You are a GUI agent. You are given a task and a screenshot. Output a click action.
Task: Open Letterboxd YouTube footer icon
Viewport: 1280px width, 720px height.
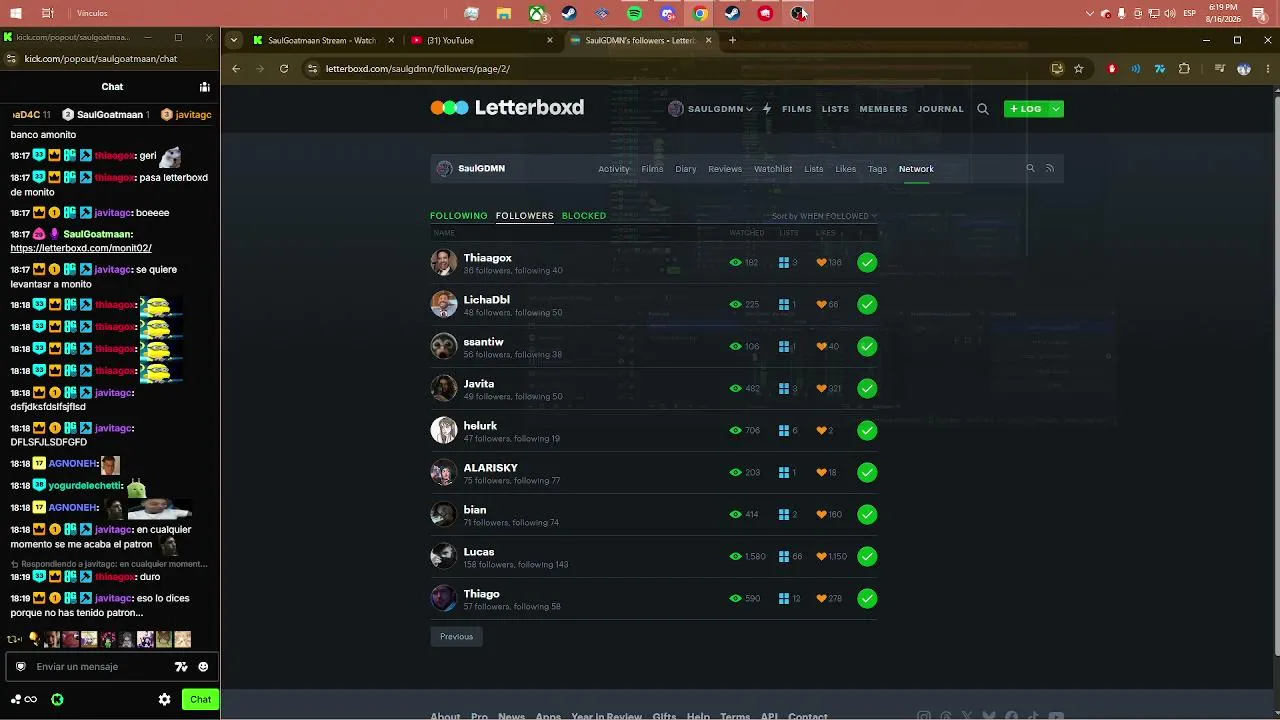coord(1056,716)
